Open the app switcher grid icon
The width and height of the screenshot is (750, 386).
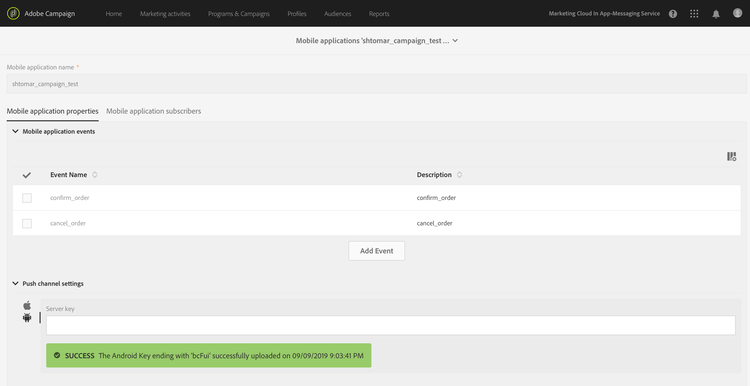694,14
